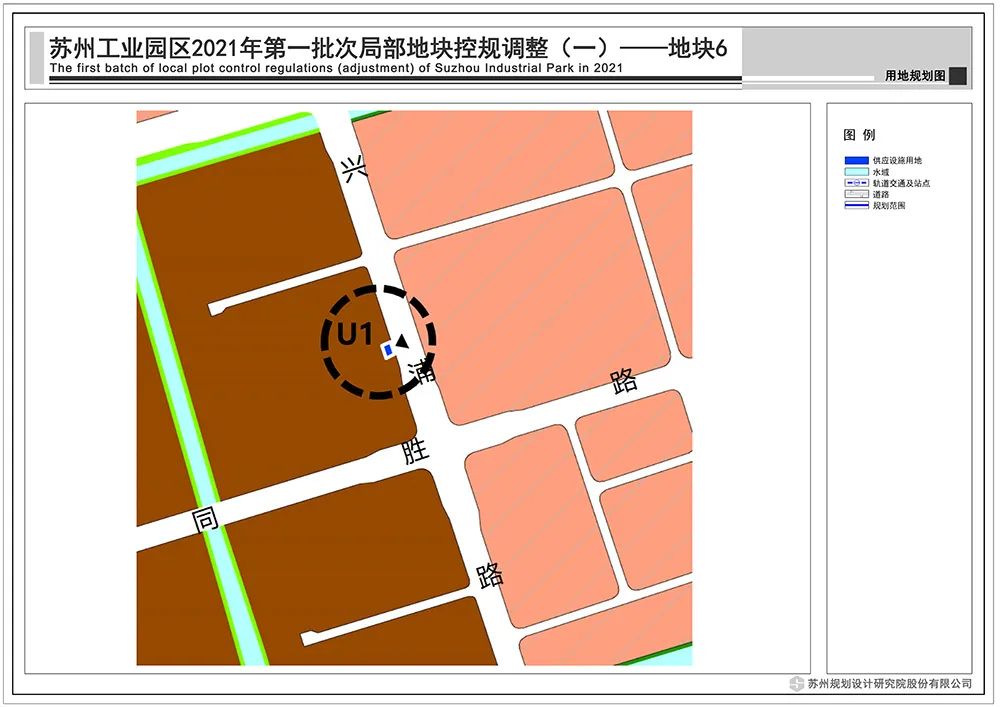The width and height of the screenshot is (1000, 707).
Task: Select the 规划范围 legend line symbol
Action: pyautogui.click(x=856, y=205)
